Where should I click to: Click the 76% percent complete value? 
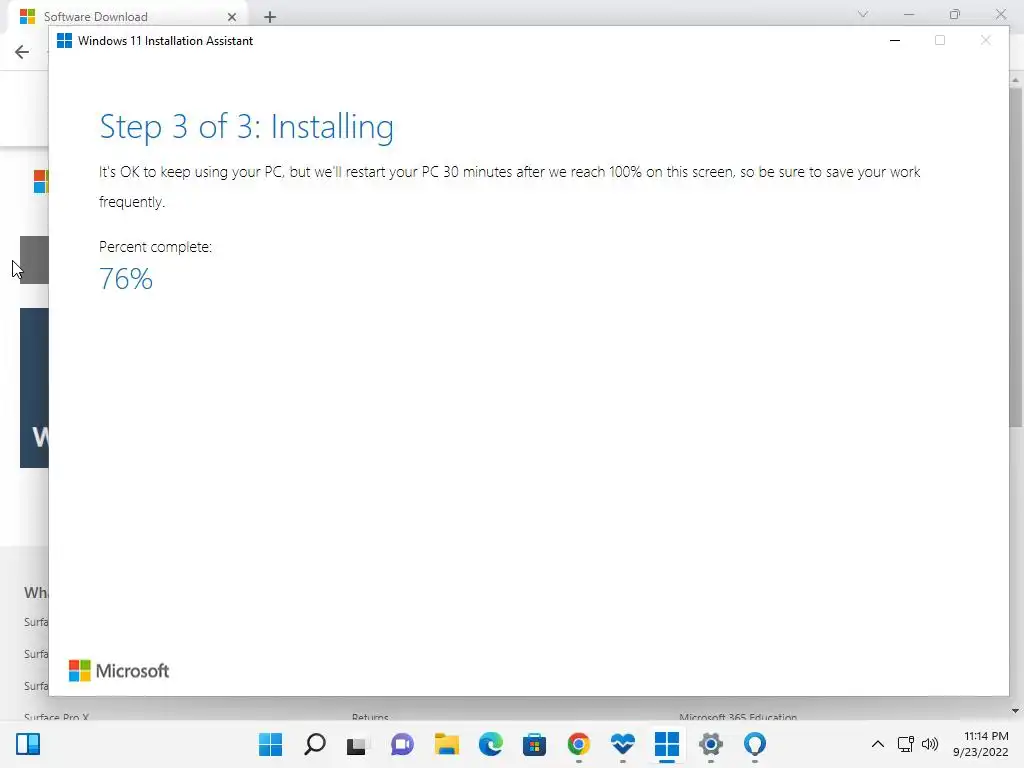click(x=125, y=279)
